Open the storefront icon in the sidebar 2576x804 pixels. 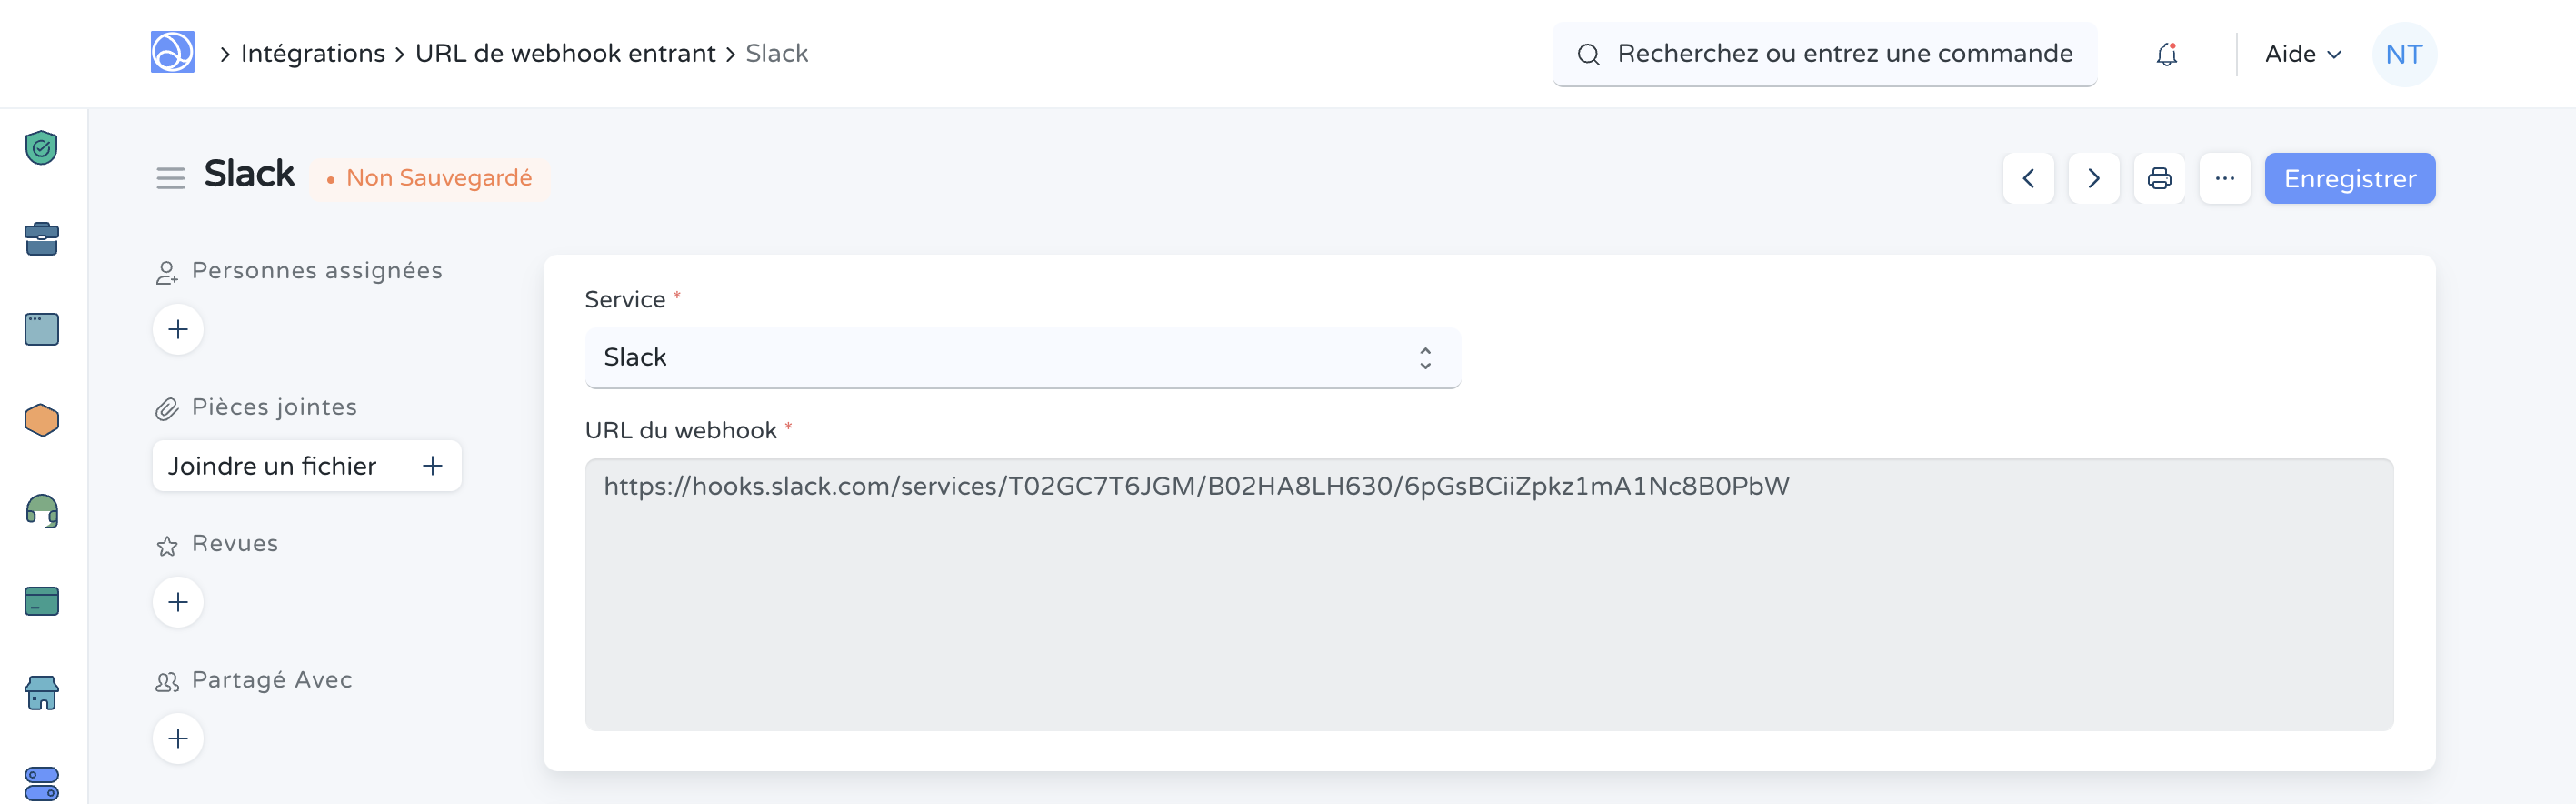point(40,692)
